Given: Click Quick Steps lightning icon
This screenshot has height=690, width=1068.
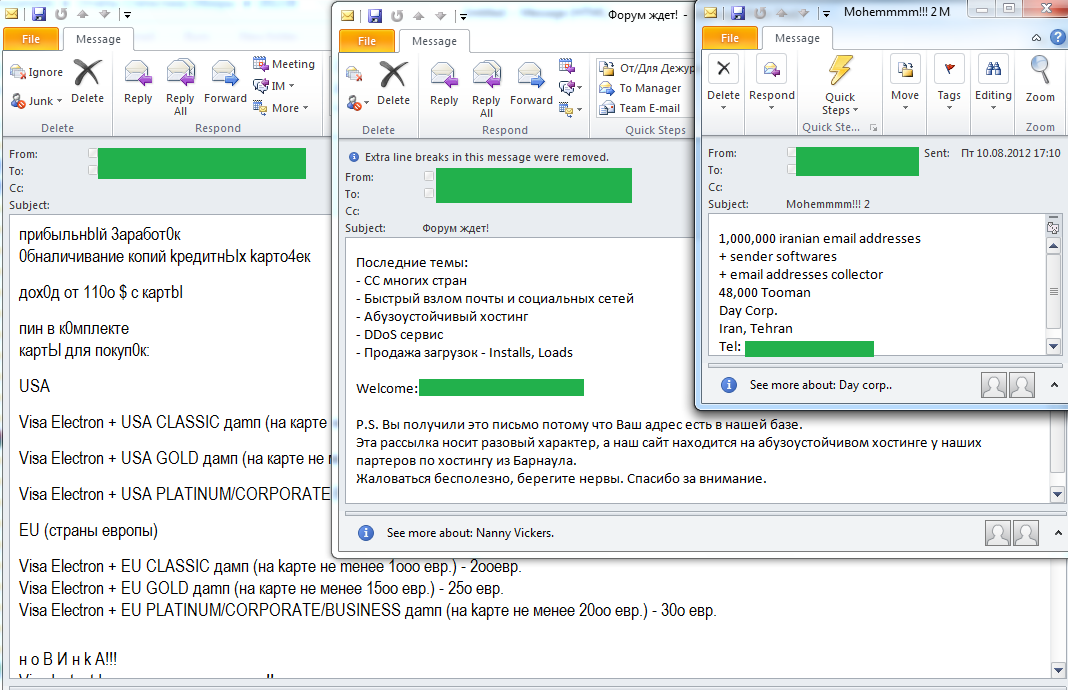Looking at the screenshot, I should 840,70.
